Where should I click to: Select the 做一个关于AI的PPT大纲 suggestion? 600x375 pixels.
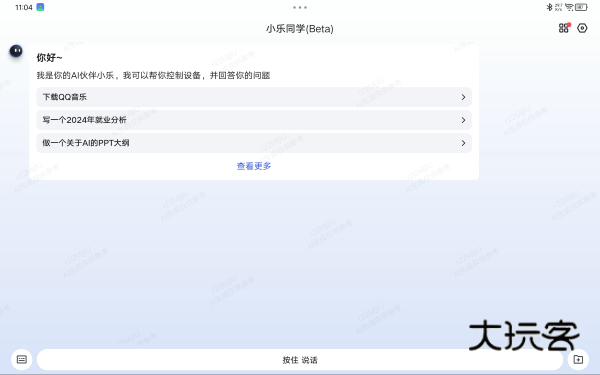(x=254, y=143)
